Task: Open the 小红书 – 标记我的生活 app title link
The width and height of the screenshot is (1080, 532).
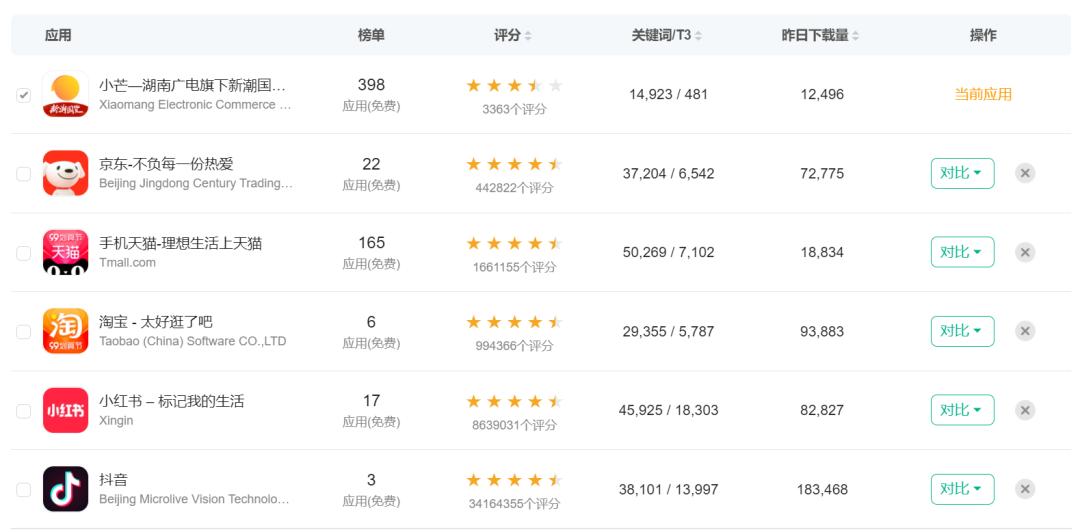Action: tap(172, 401)
